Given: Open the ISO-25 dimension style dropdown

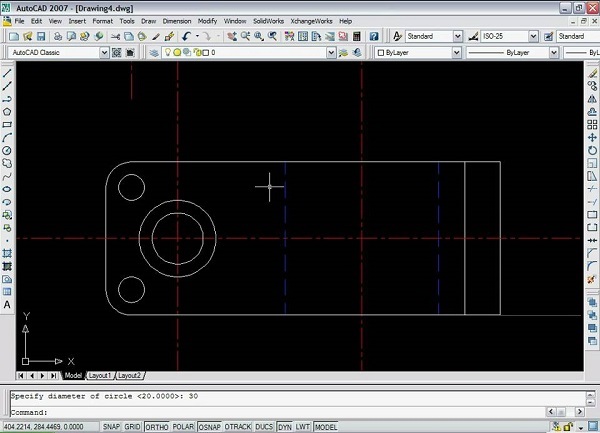Looking at the screenshot, I should (533, 36).
